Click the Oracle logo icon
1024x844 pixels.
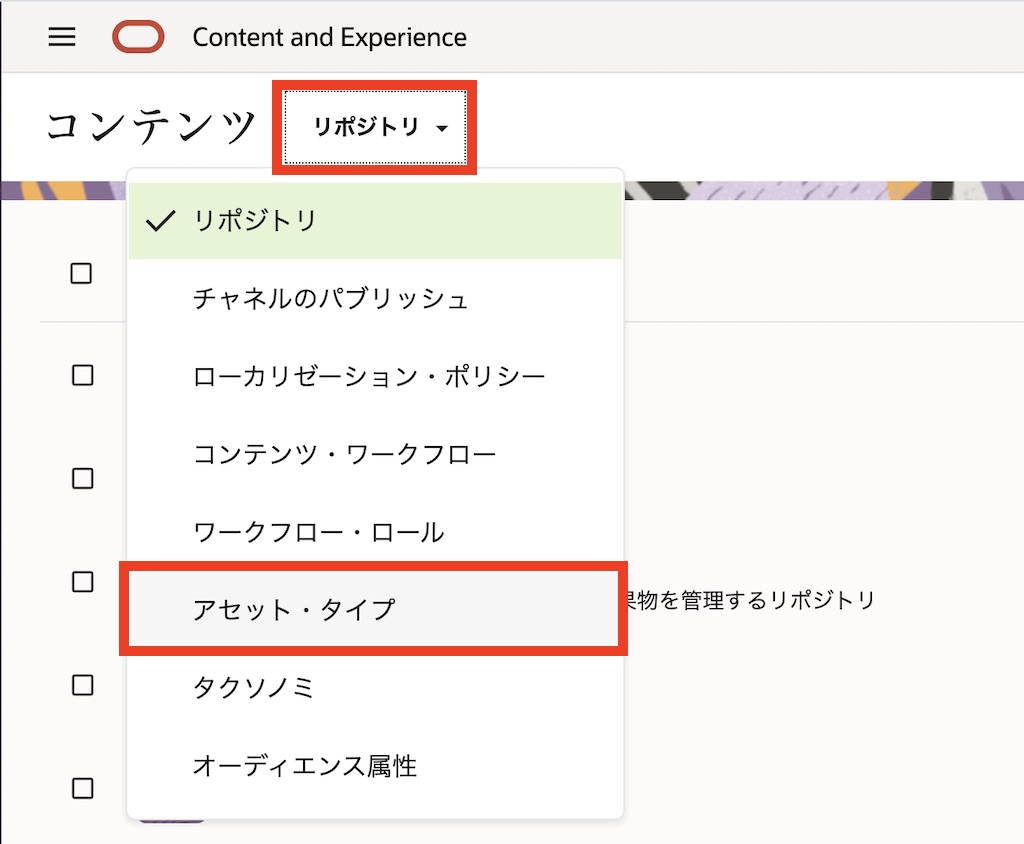(x=138, y=37)
